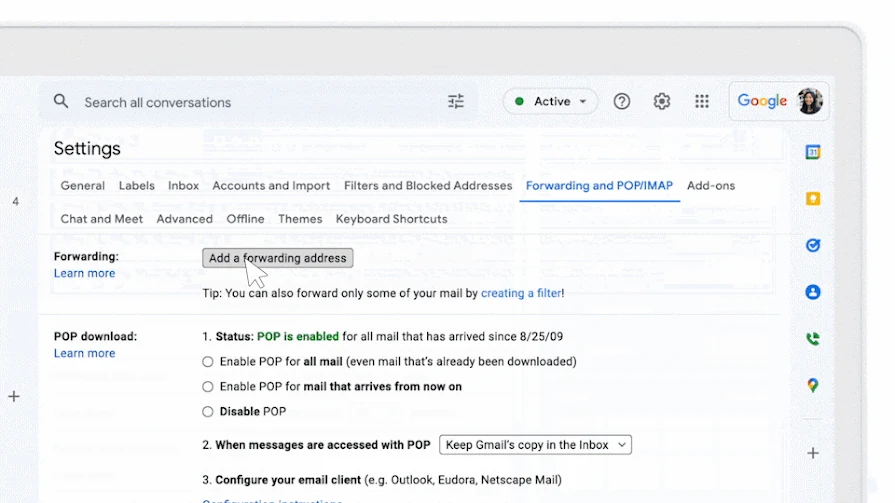This screenshot has height=503, width=895.
Task: Open the Keyboard Shortcuts tab
Action: [392, 219]
